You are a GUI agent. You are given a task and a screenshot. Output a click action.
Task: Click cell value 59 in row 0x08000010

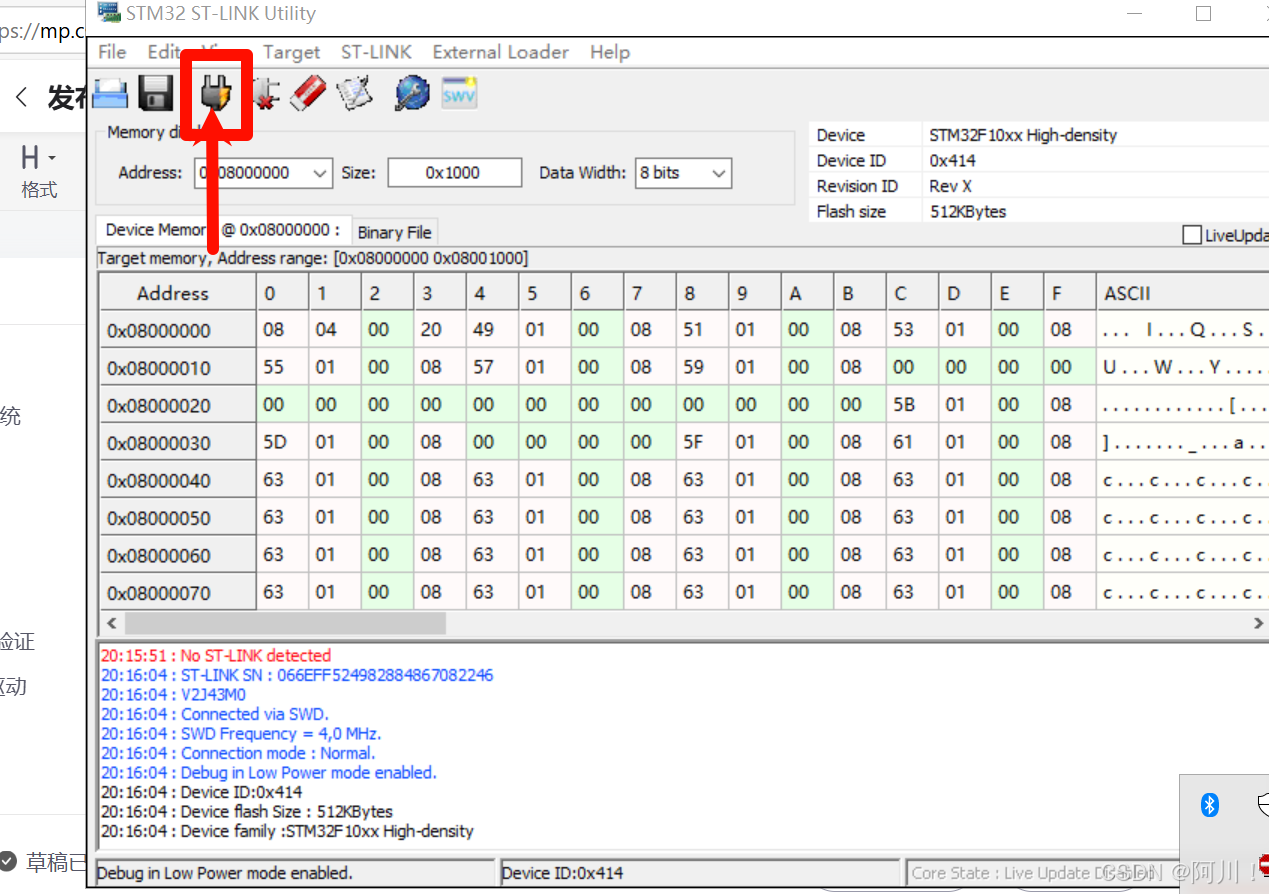click(x=702, y=368)
